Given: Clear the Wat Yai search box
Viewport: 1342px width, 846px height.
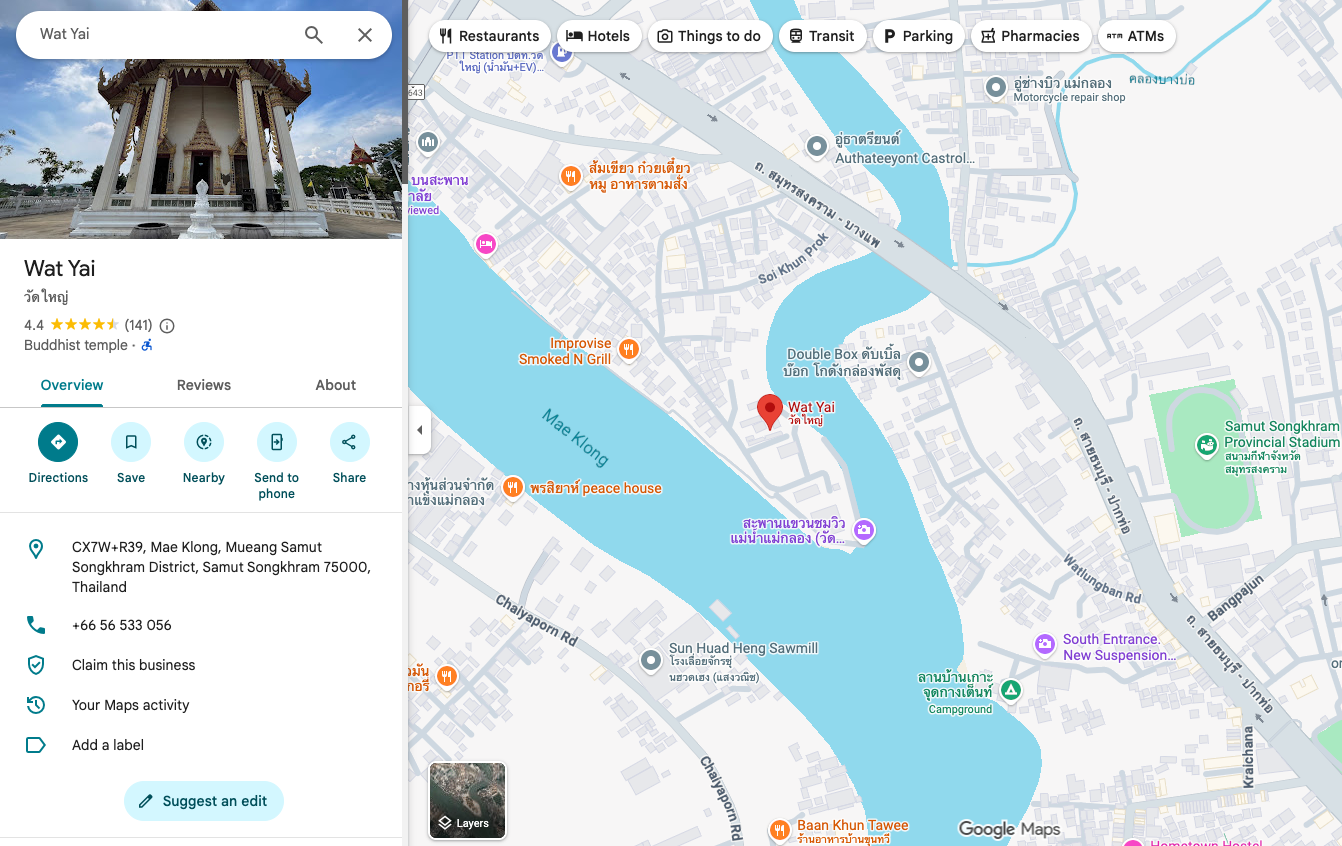Looking at the screenshot, I should (365, 35).
